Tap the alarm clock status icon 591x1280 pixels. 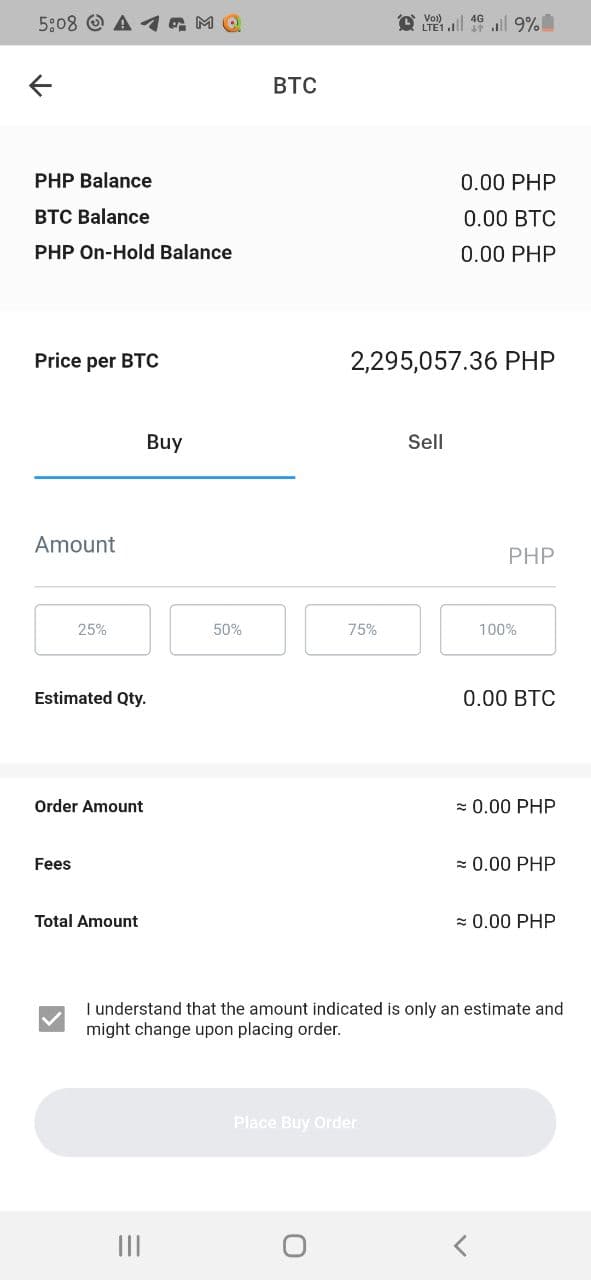407,23
